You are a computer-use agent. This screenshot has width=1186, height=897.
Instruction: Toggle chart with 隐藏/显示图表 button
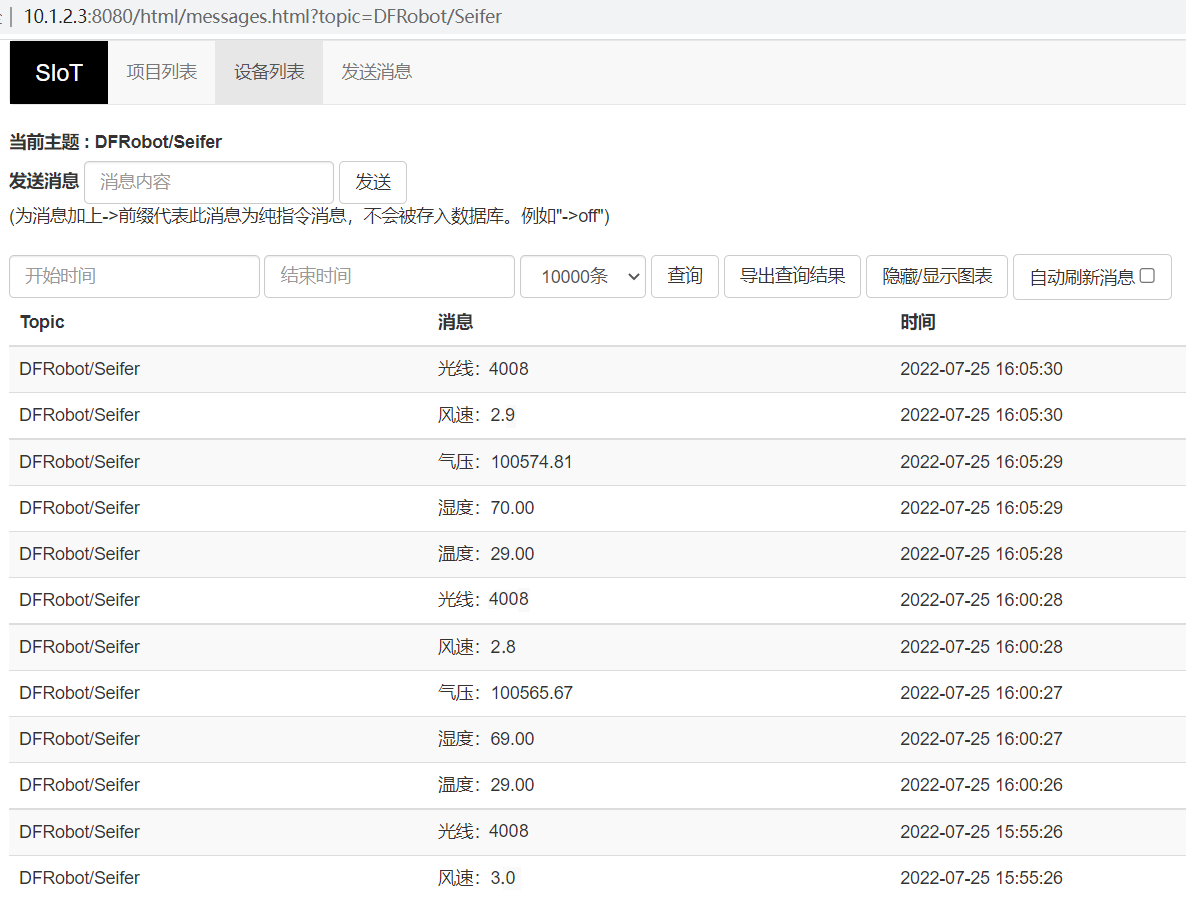pos(936,276)
